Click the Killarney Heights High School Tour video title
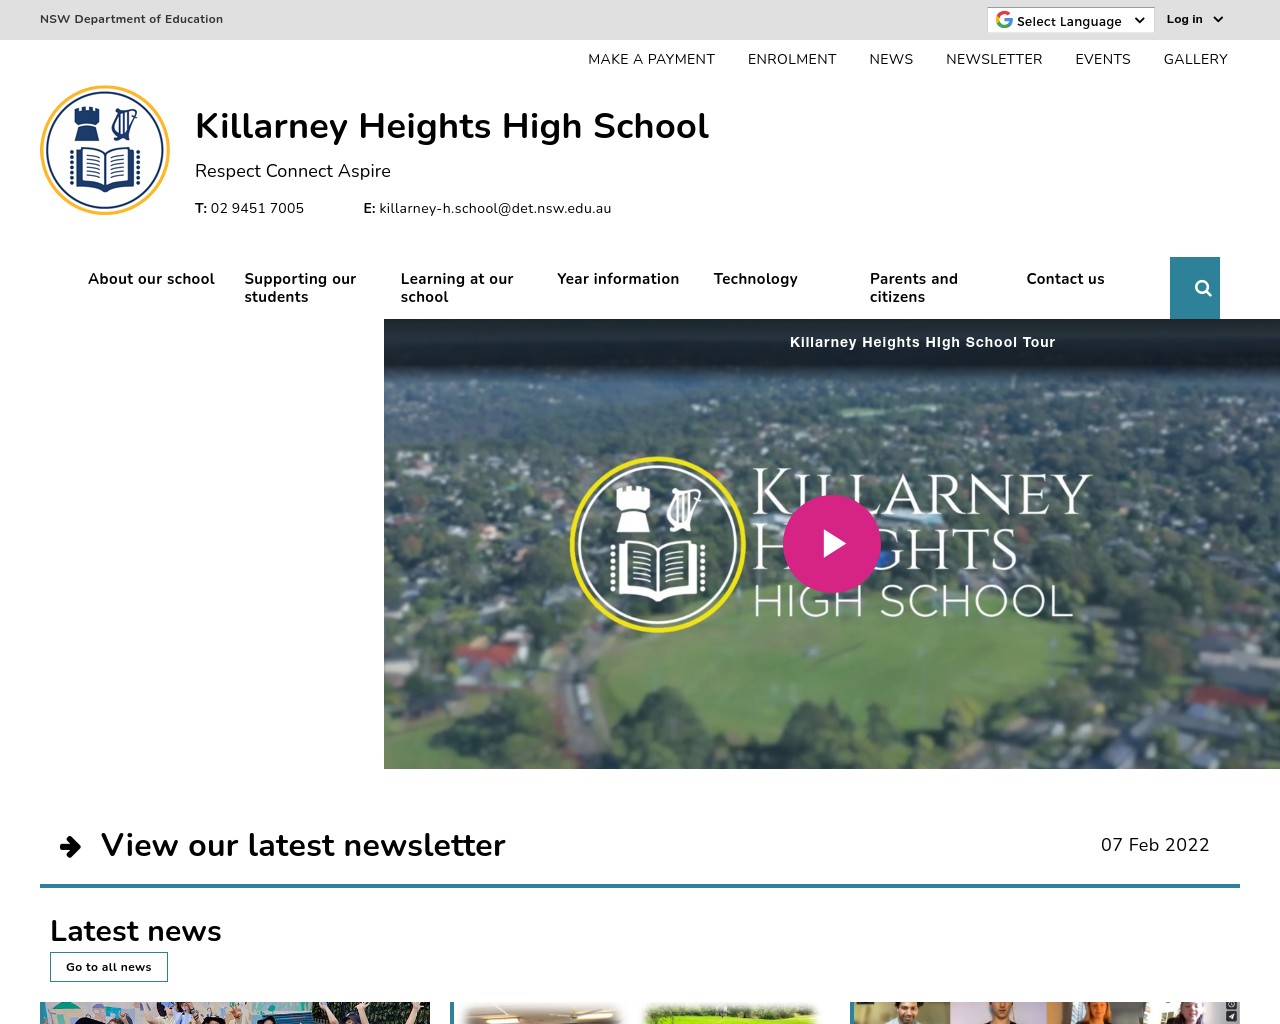 tap(922, 342)
